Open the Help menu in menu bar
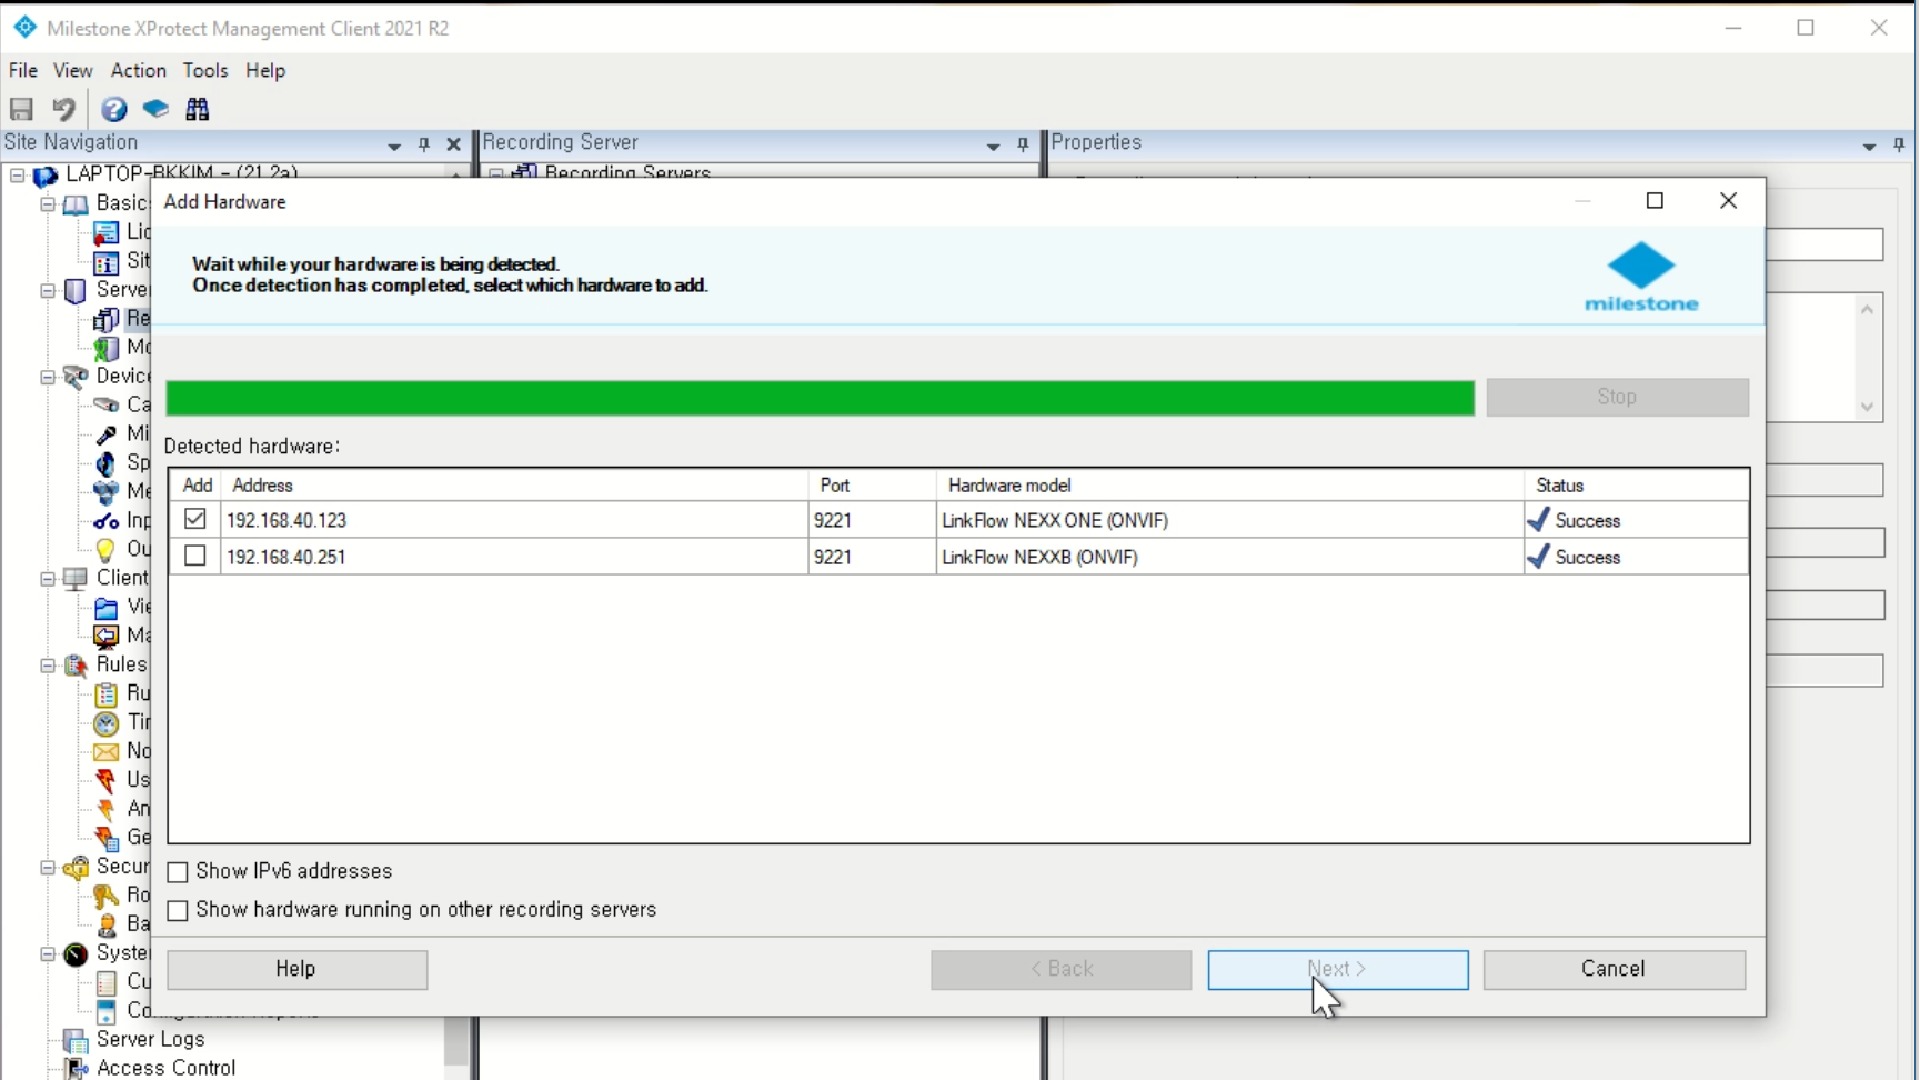 (x=266, y=70)
